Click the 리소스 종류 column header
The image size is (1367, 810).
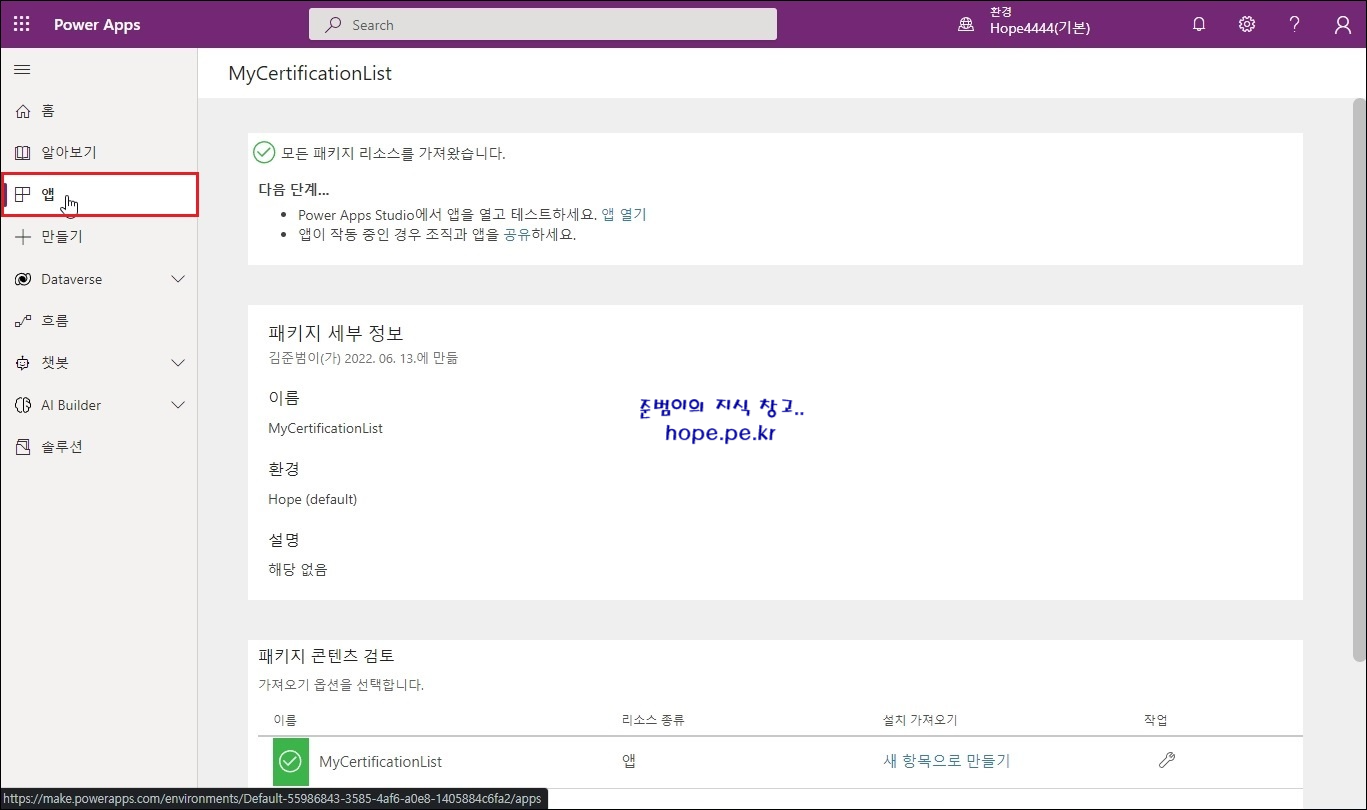click(x=653, y=720)
